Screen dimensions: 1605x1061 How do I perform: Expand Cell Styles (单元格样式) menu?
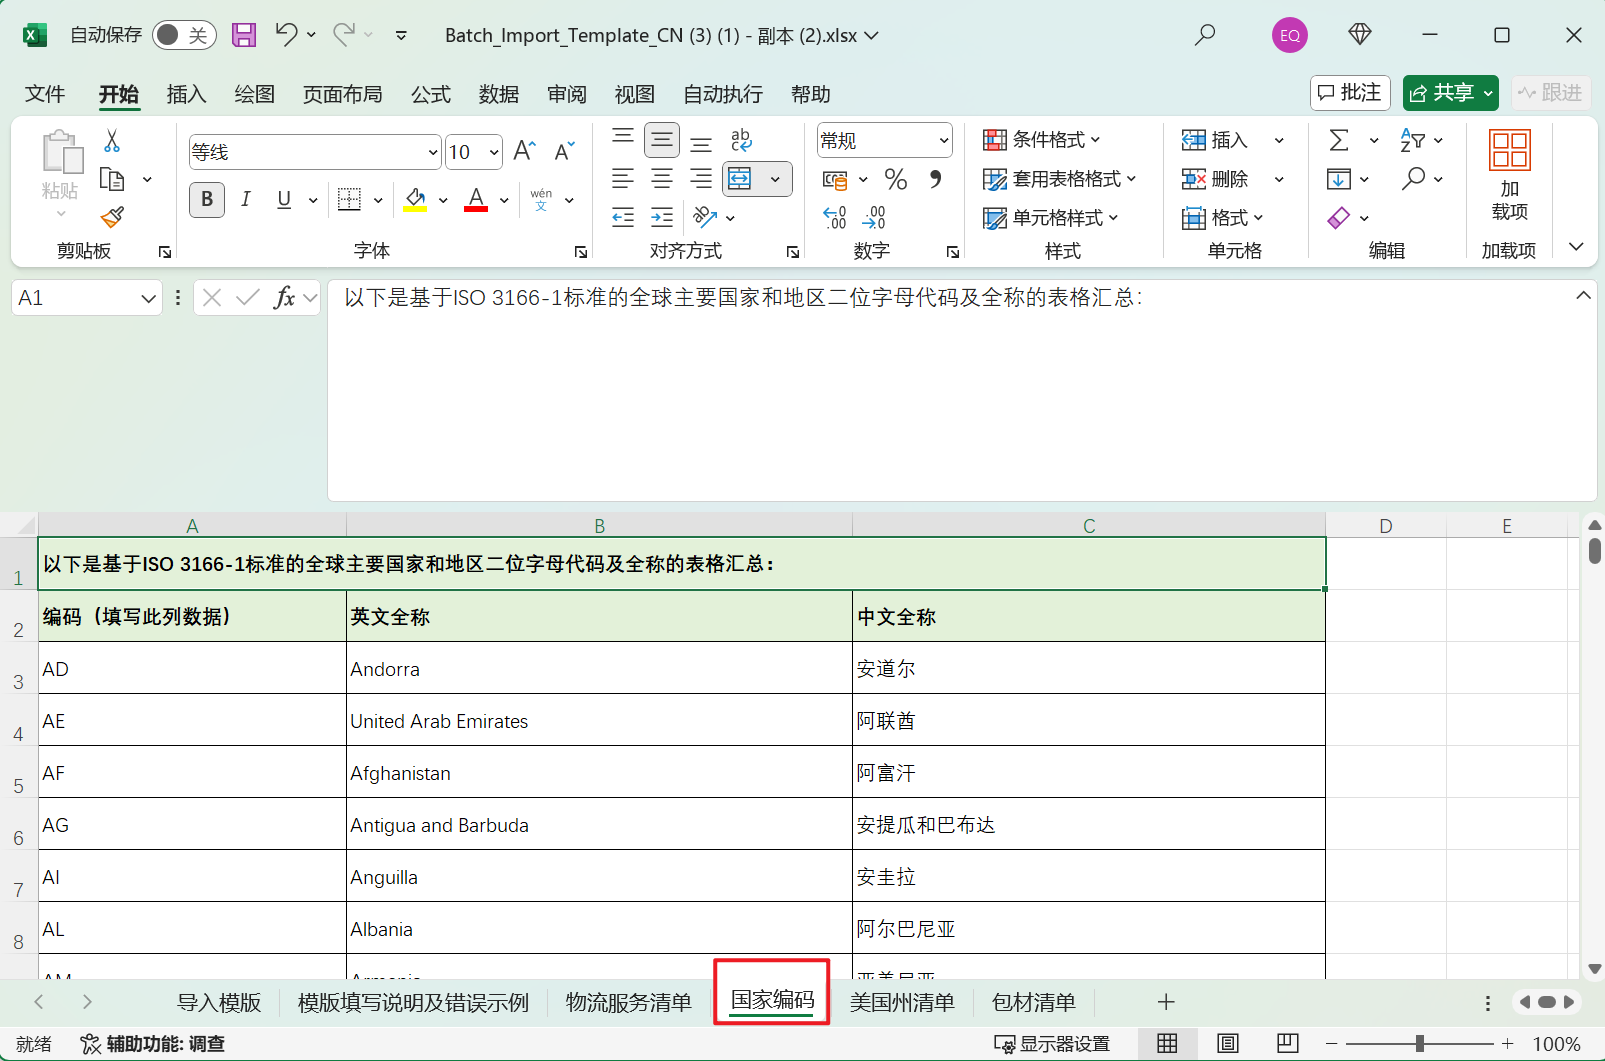point(1051,218)
